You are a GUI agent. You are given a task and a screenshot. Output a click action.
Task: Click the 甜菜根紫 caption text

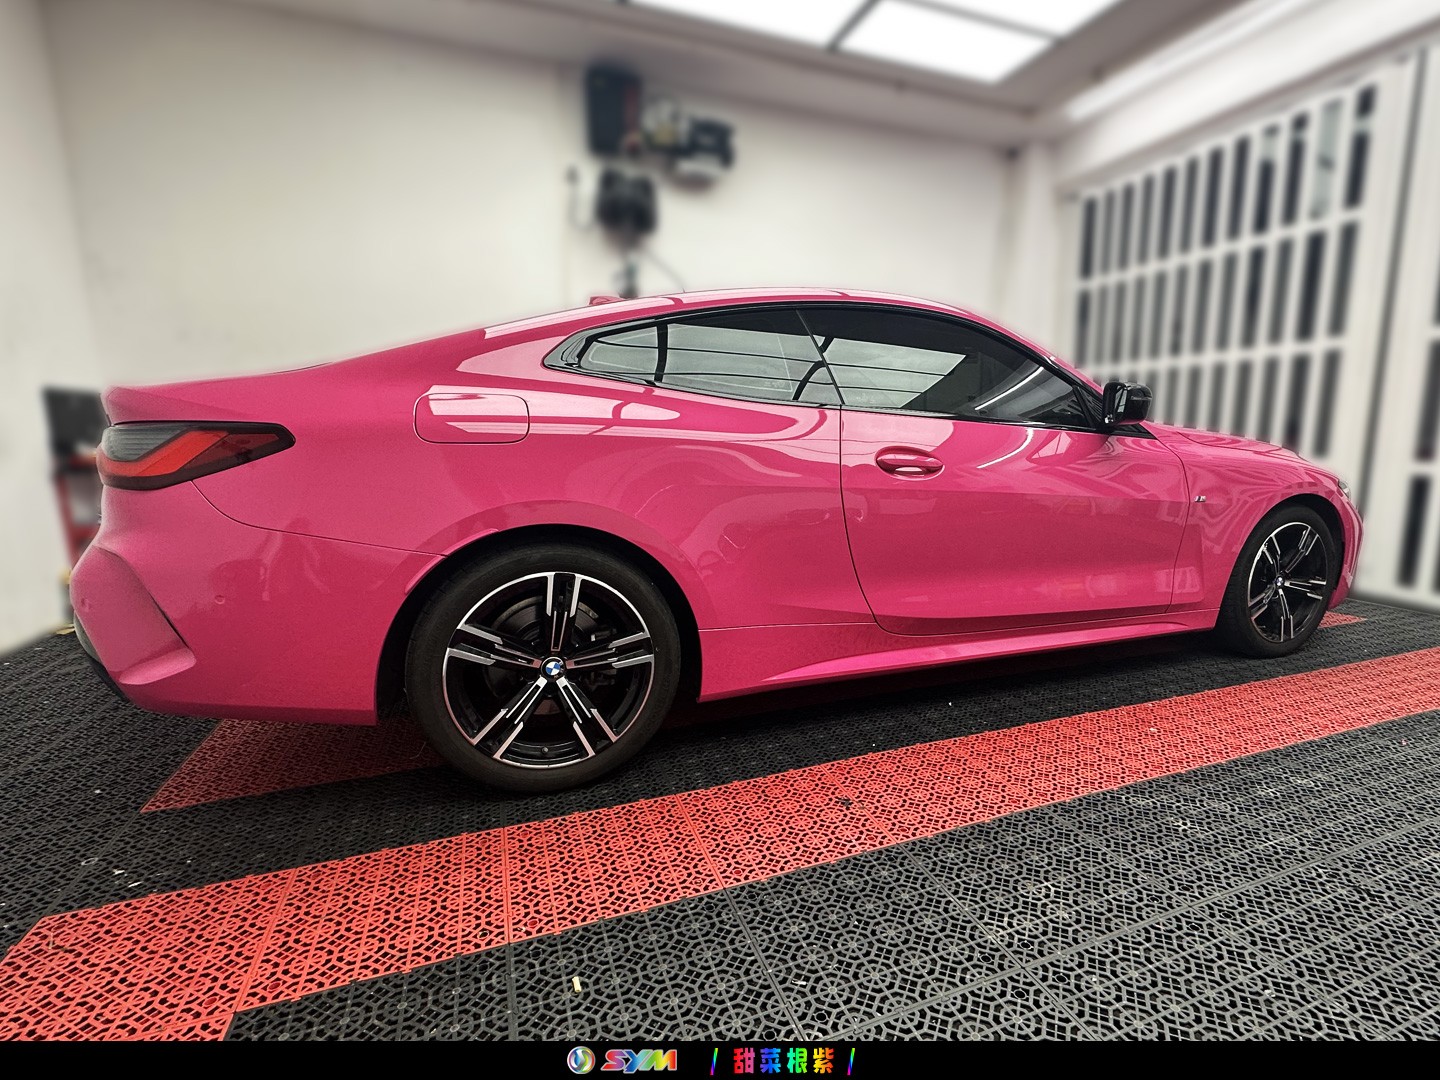(x=782, y=1061)
